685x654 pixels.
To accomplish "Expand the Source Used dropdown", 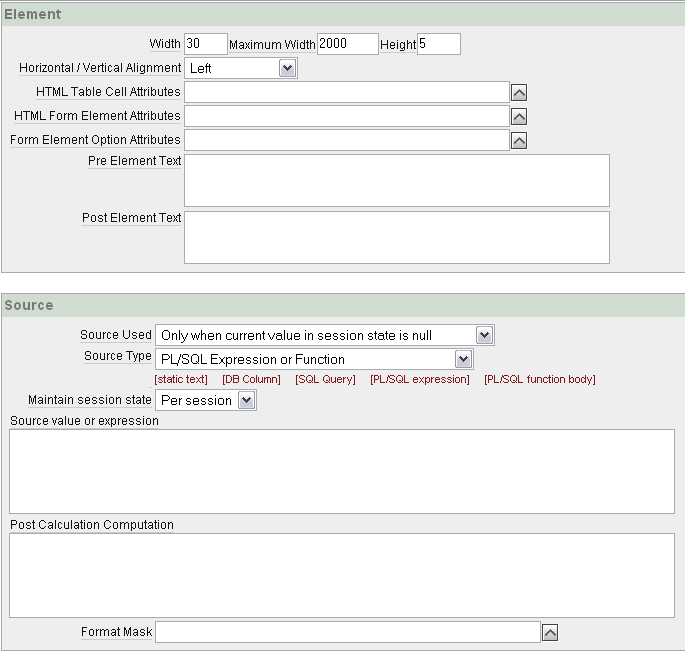I will [x=325, y=336].
